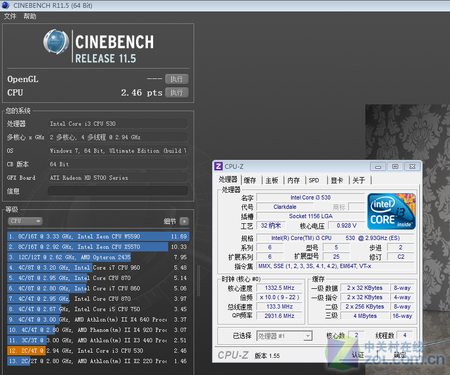Minimize the CPU-Z window
The image size is (450, 375).
[x=378, y=166]
